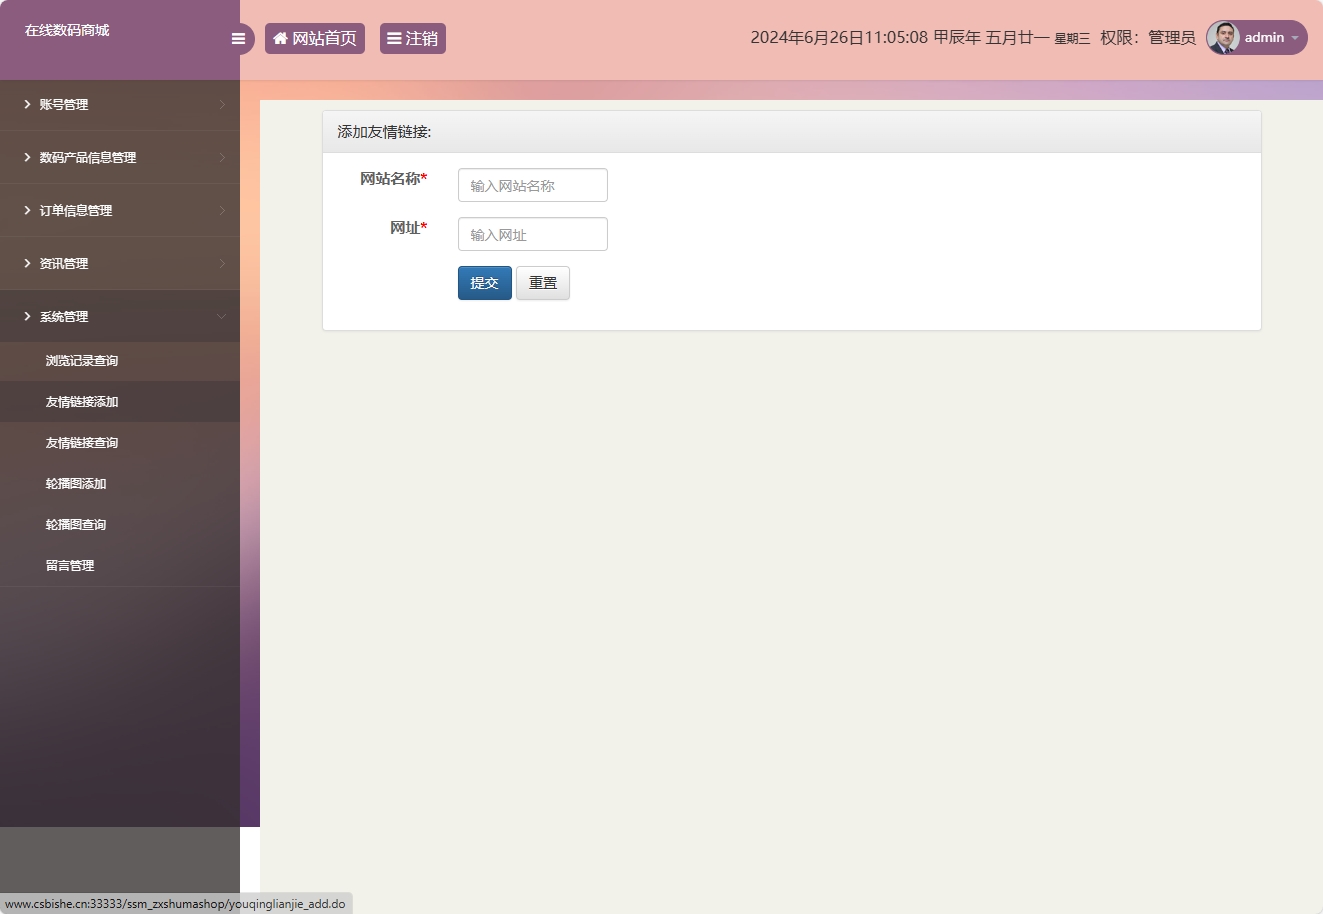Expand 资讯管理 with its right chevron
The image size is (1323, 914).
tap(222, 263)
